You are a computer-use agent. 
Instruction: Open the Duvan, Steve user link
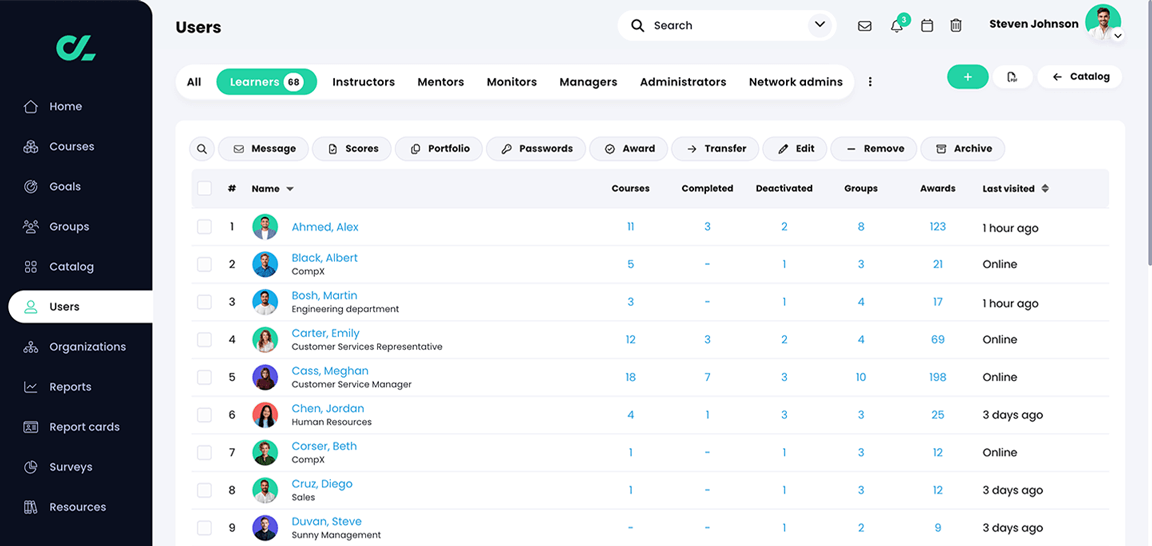[x=326, y=522]
